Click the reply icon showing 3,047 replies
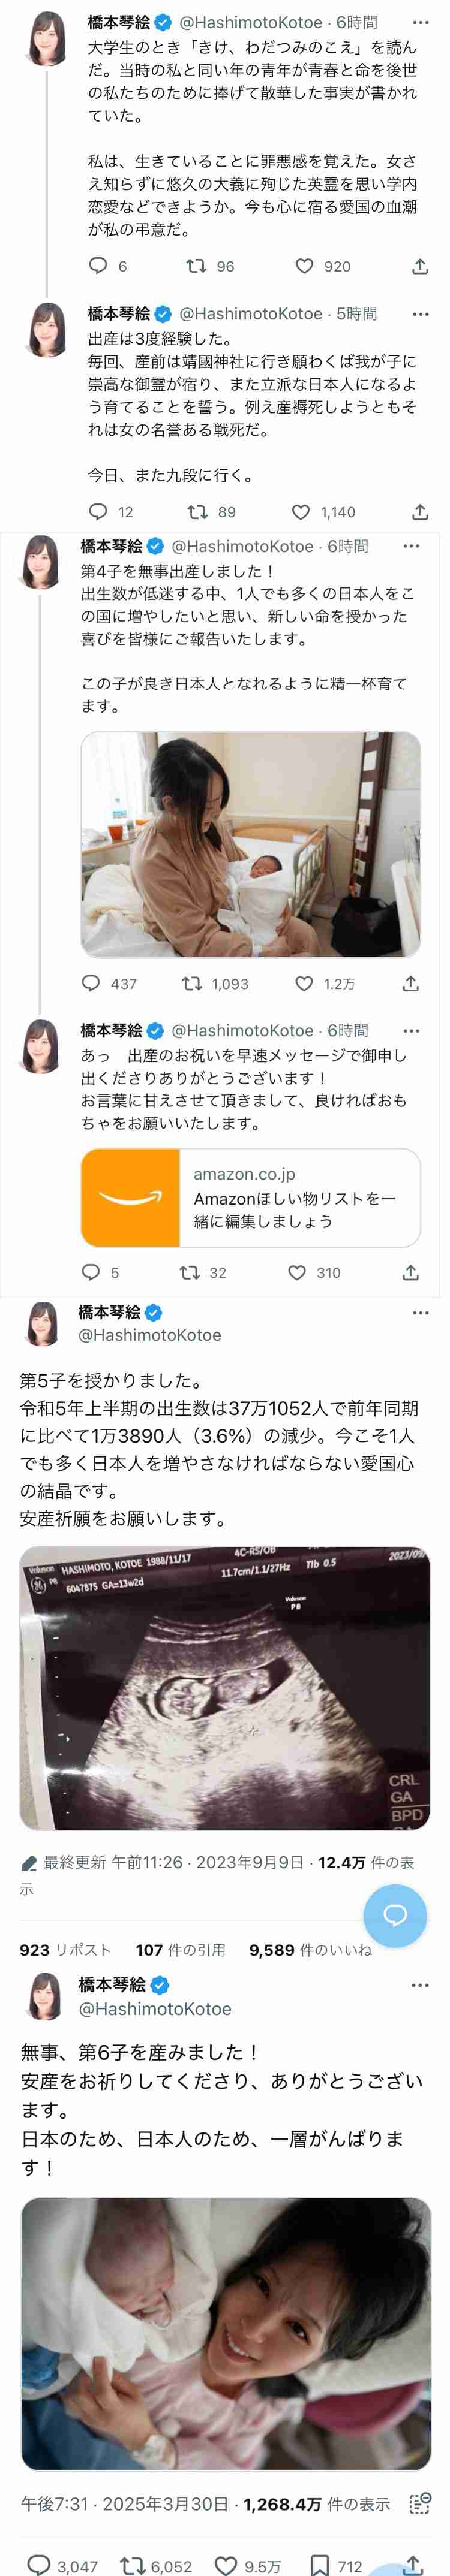The width and height of the screenshot is (450, 2576). [x=39, y=2558]
